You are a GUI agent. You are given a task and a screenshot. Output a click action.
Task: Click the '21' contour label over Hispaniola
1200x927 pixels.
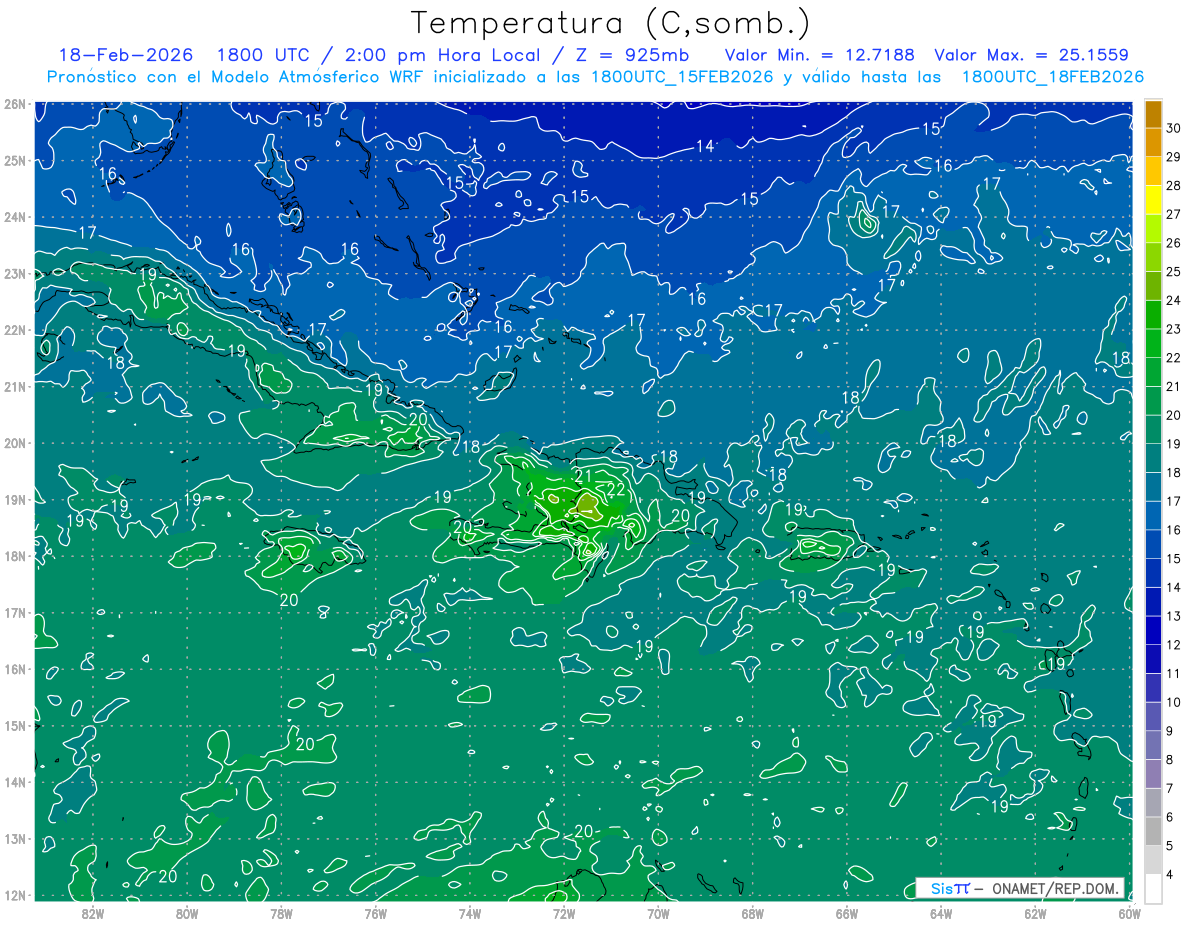pos(583,475)
